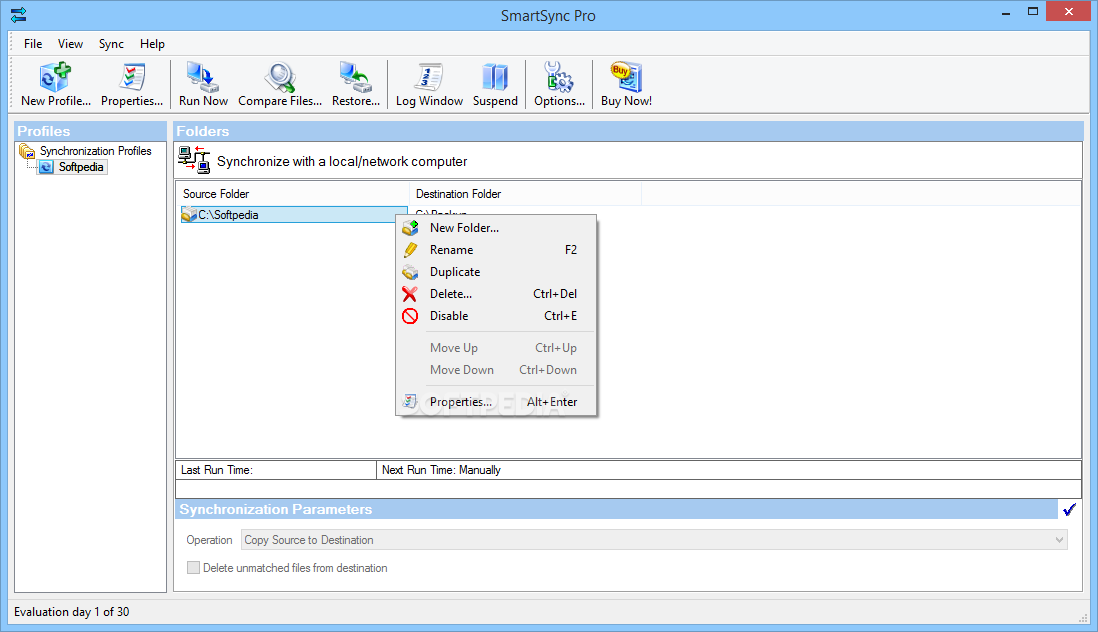The height and width of the screenshot is (632, 1098).
Task: Click the Destination Folder column header
Action: click(525, 194)
